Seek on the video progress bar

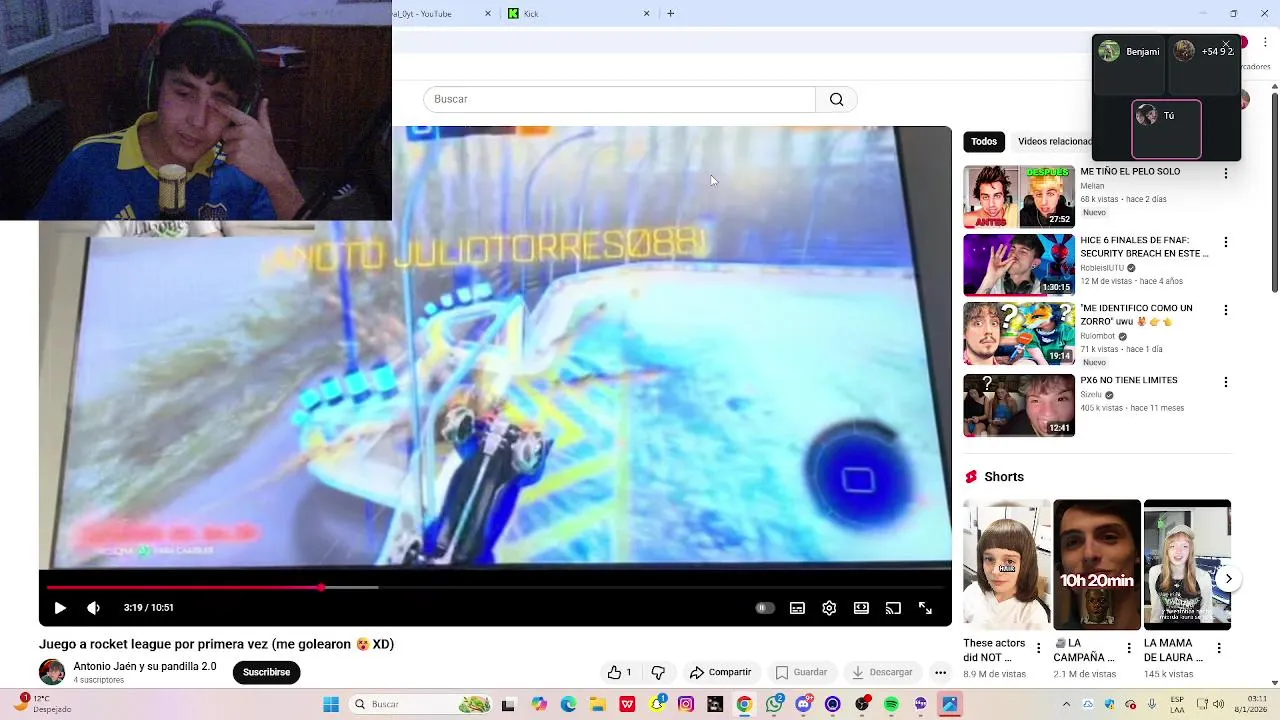[495, 587]
